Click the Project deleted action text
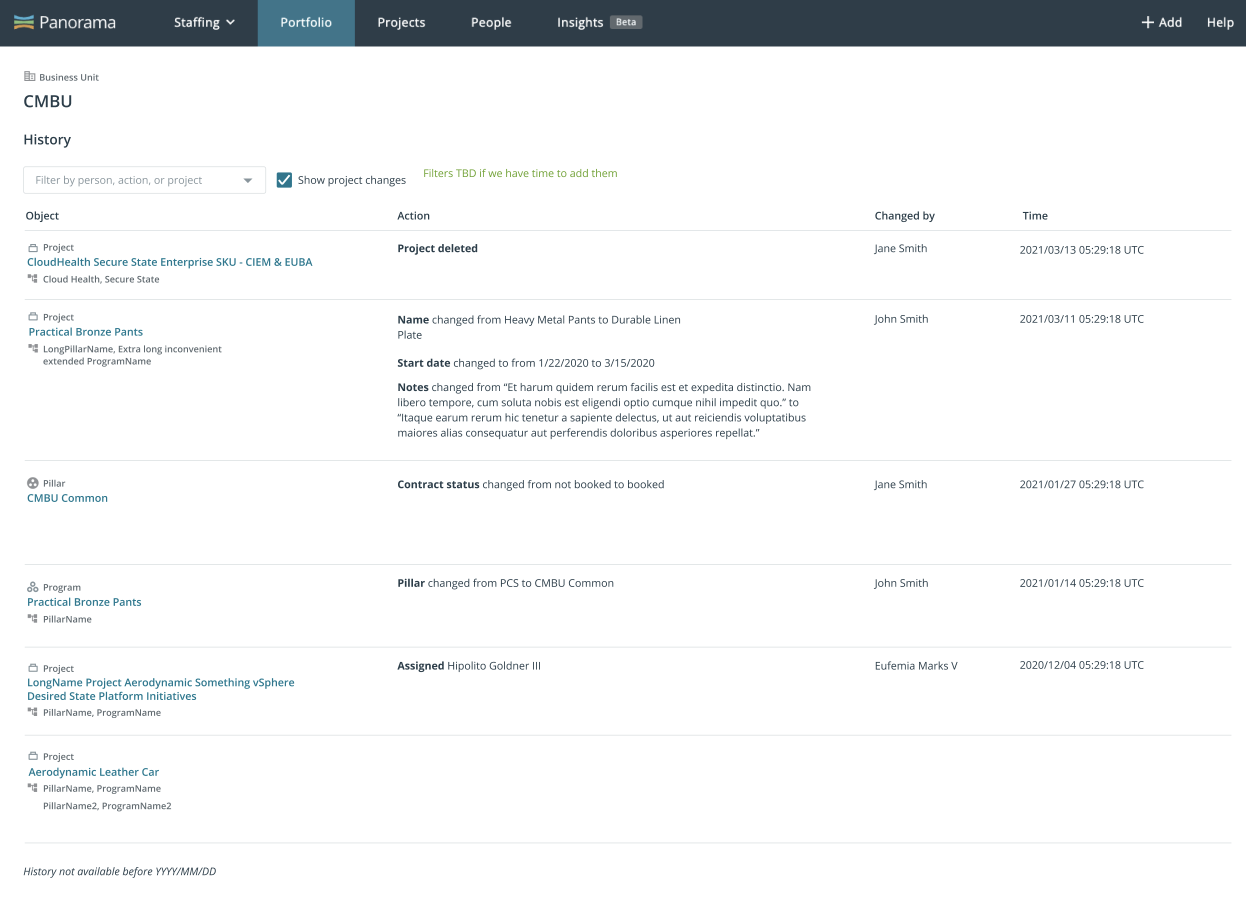The height and width of the screenshot is (920, 1246). point(438,249)
